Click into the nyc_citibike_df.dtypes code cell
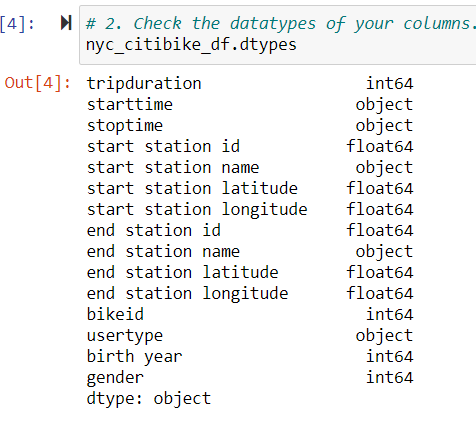The height and width of the screenshot is (422, 476). (x=277, y=35)
